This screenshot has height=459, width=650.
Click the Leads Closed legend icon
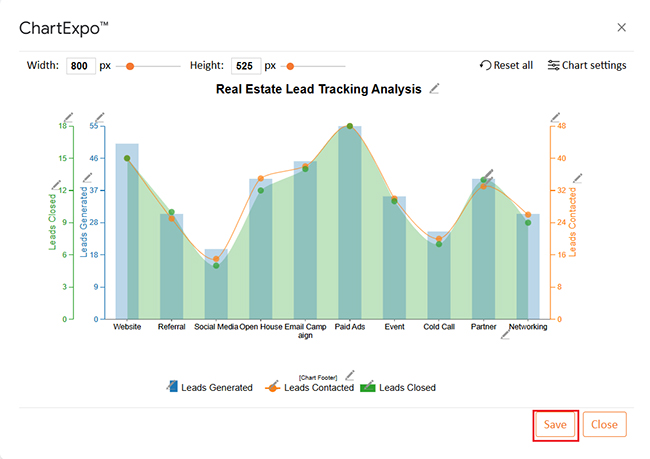tap(366, 387)
